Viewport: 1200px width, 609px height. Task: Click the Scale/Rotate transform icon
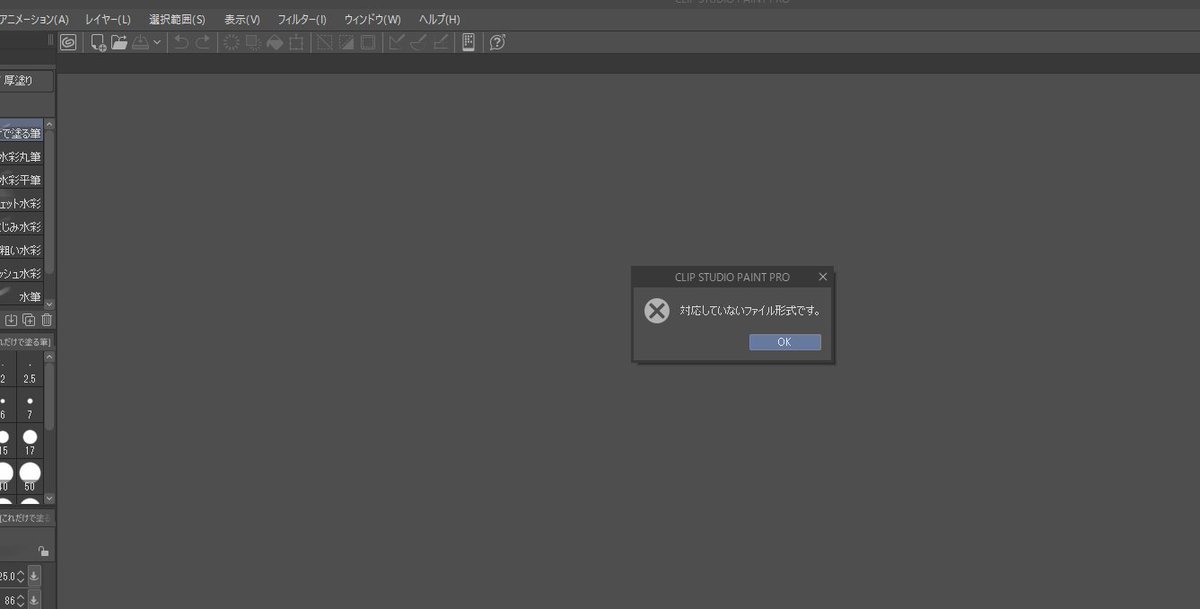pyautogui.click(x=297, y=42)
